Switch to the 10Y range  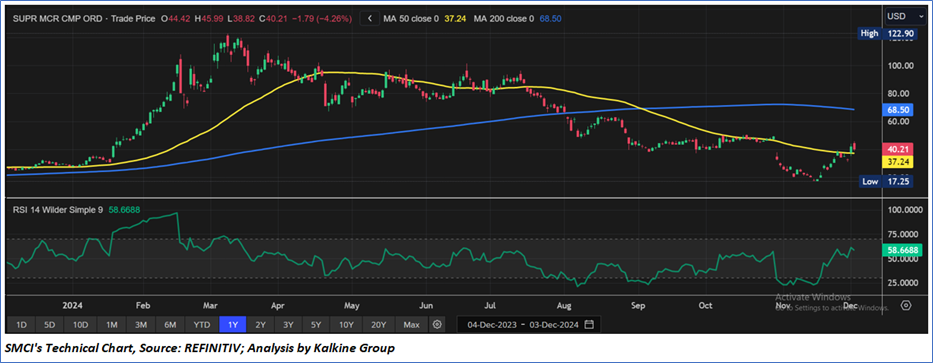pyautogui.click(x=346, y=325)
